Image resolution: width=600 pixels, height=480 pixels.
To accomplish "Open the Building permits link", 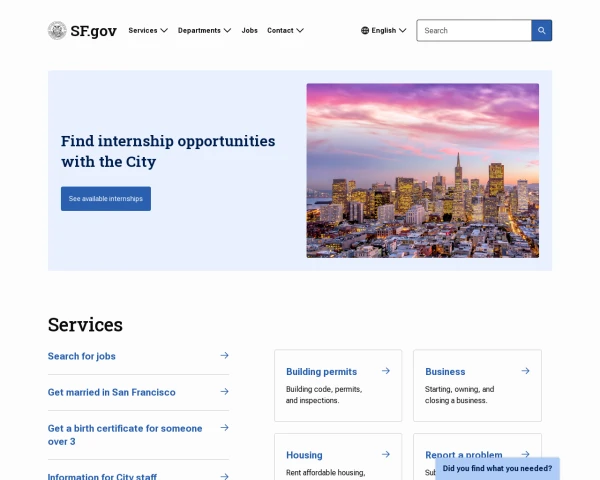I will pyautogui.click(x=321, y=371).
